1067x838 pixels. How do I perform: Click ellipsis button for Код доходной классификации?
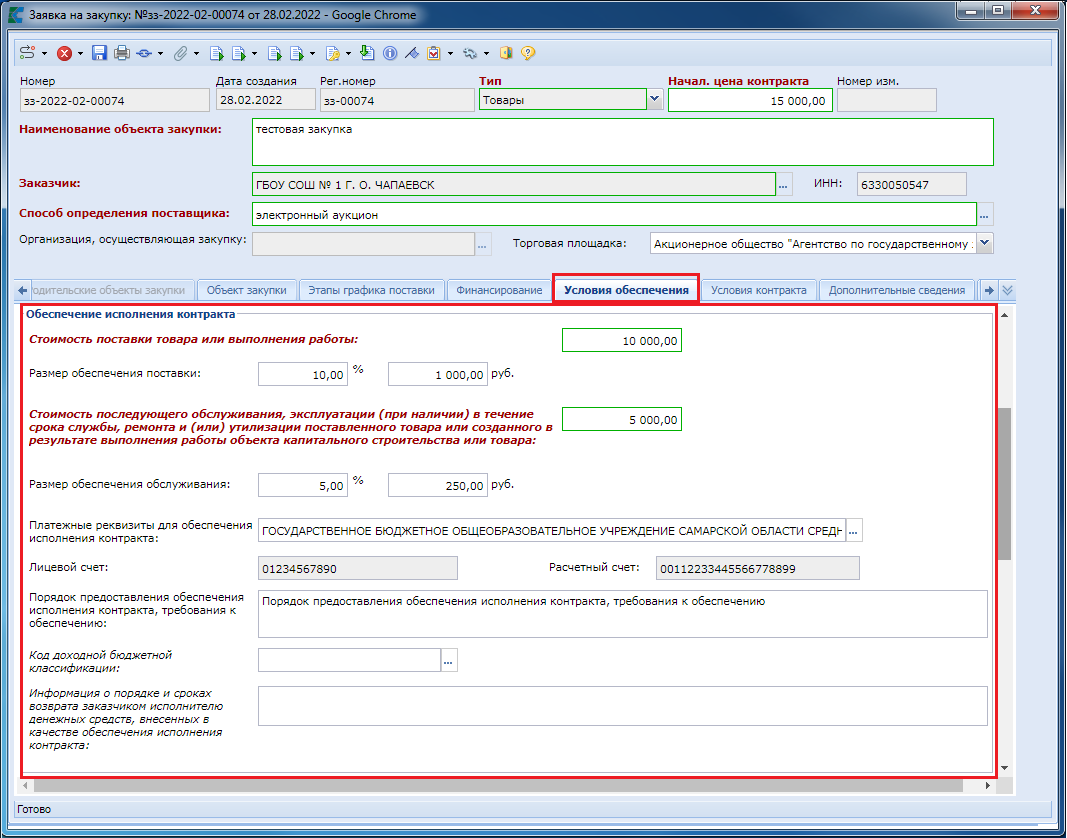click(x=449, y=659)
